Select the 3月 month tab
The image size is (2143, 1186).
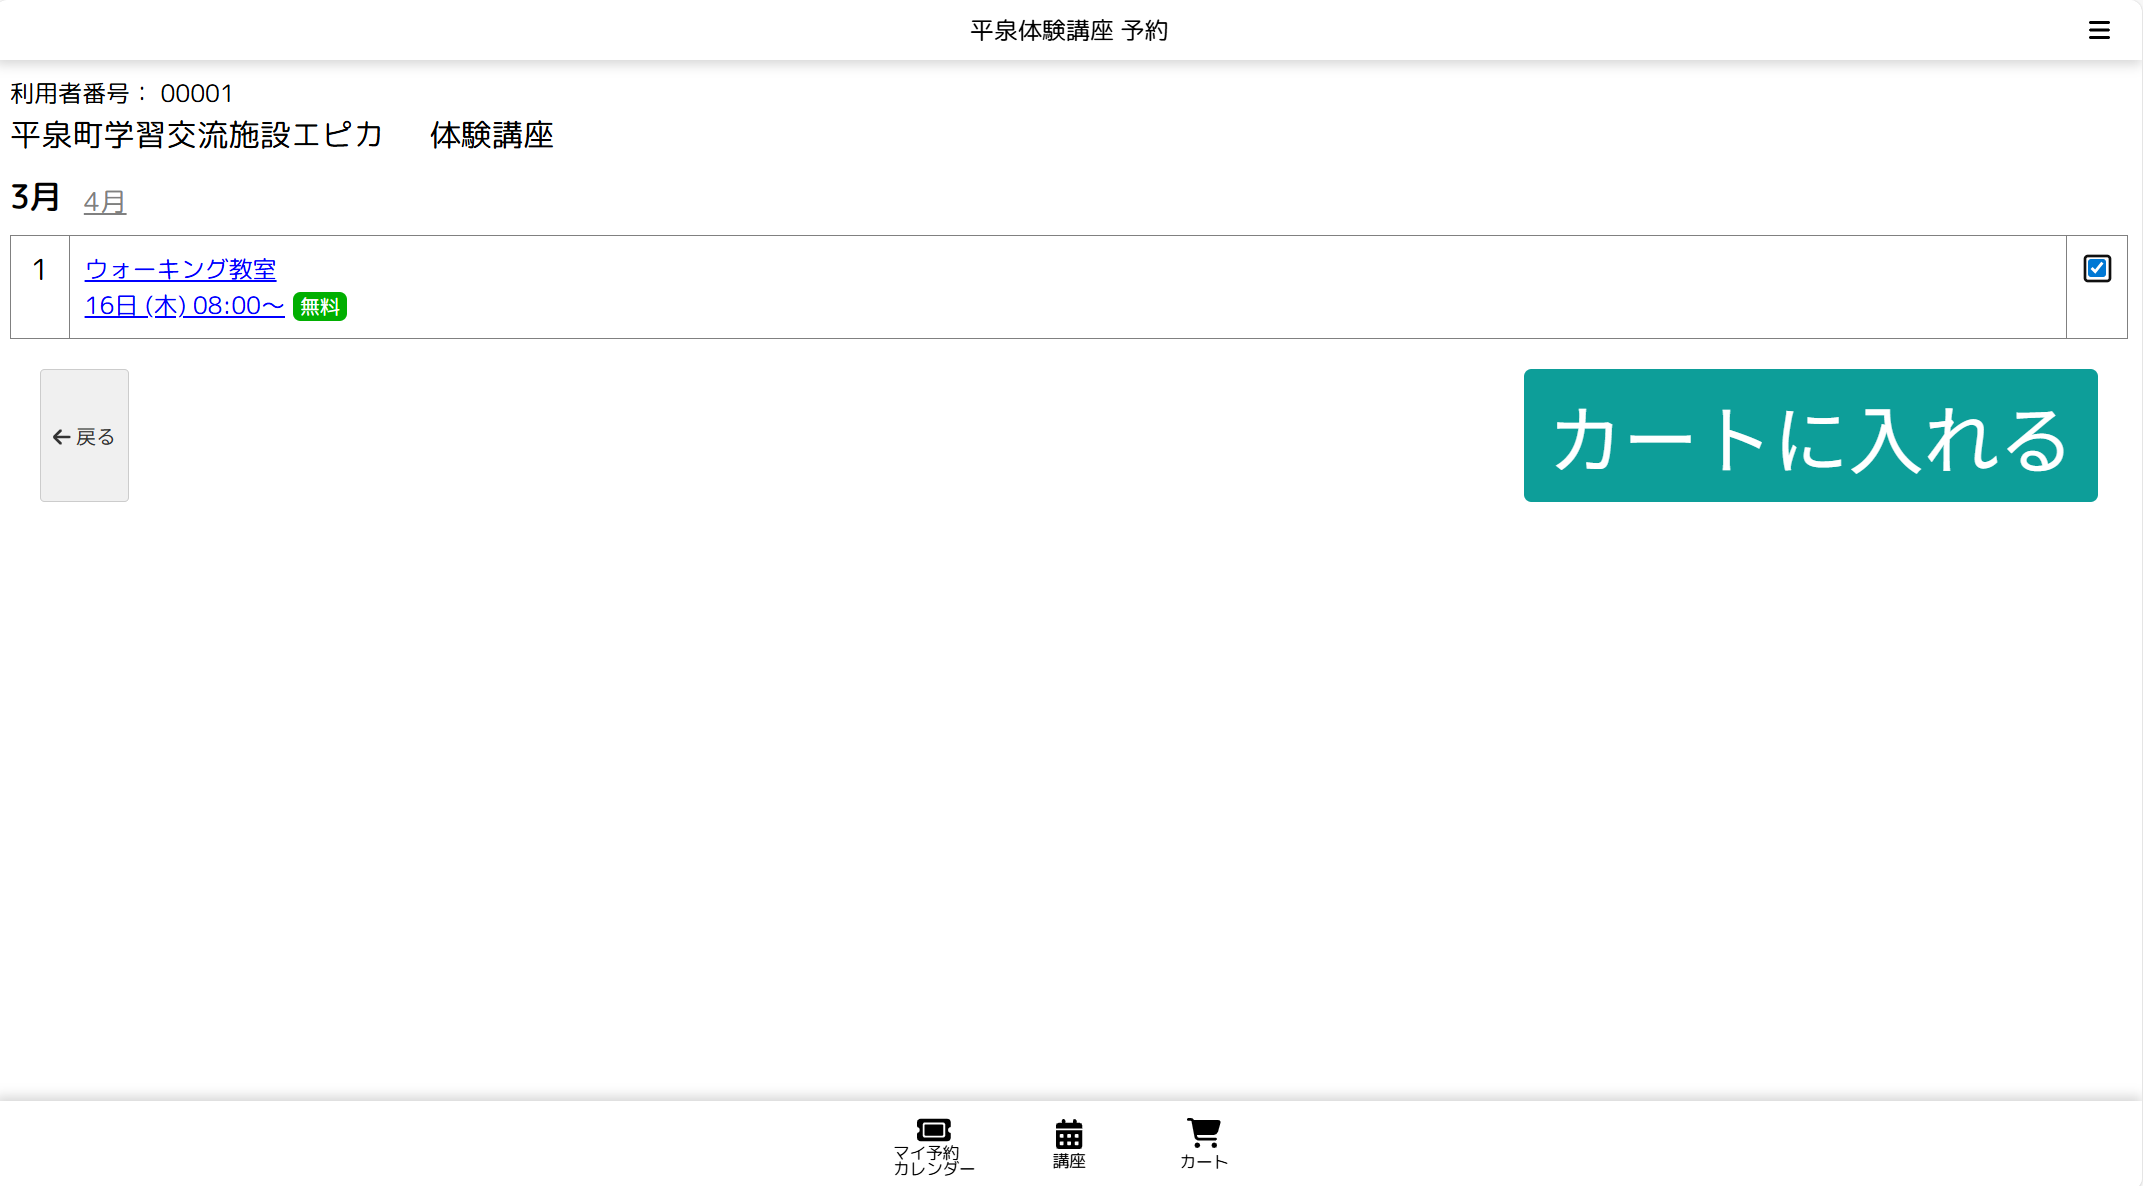[x=35, y=197]
